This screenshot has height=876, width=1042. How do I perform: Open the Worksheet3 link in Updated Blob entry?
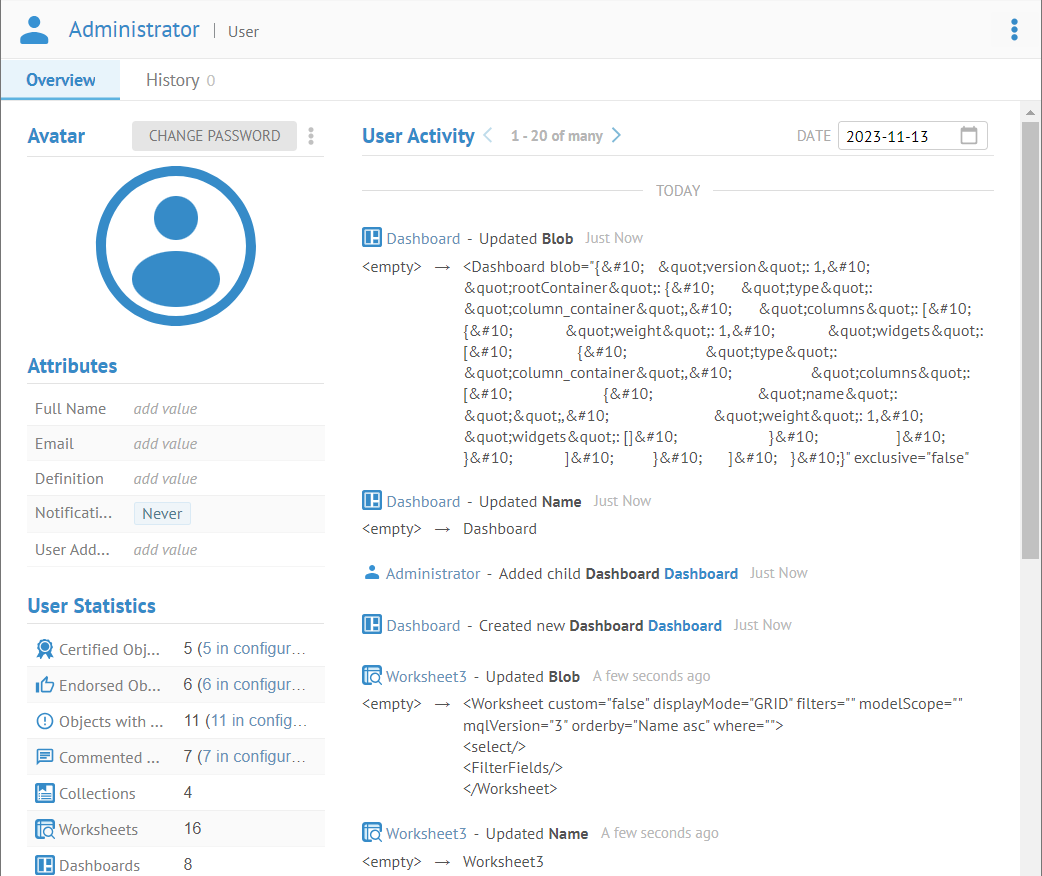426,677
